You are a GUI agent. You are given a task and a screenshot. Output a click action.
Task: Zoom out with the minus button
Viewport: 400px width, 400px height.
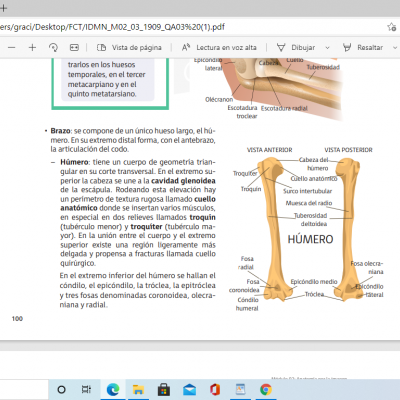pos(12,48)
